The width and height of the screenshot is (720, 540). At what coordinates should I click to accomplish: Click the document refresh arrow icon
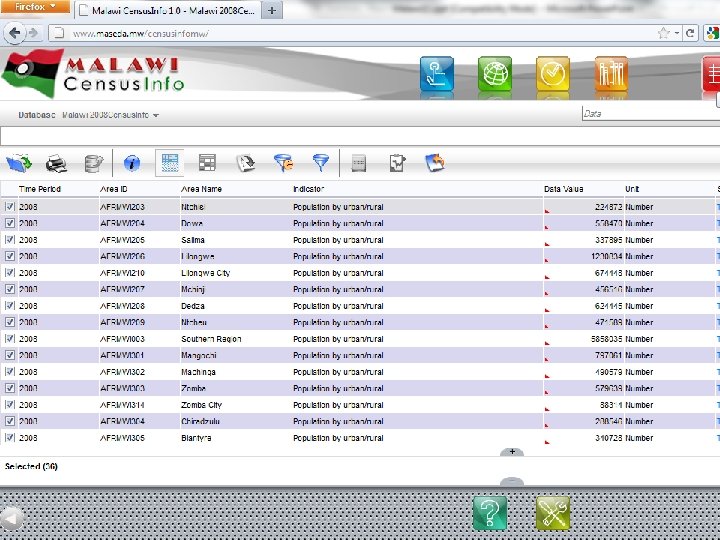point(245,163)
